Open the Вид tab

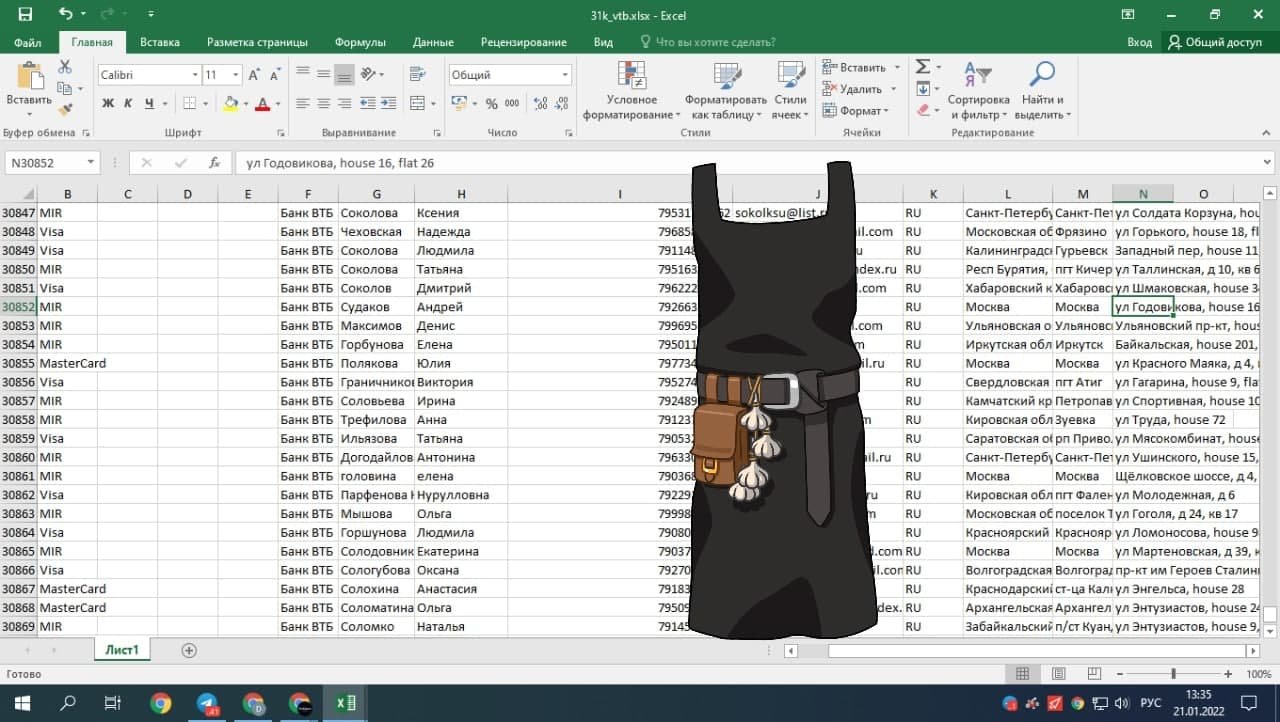(603, 42)
